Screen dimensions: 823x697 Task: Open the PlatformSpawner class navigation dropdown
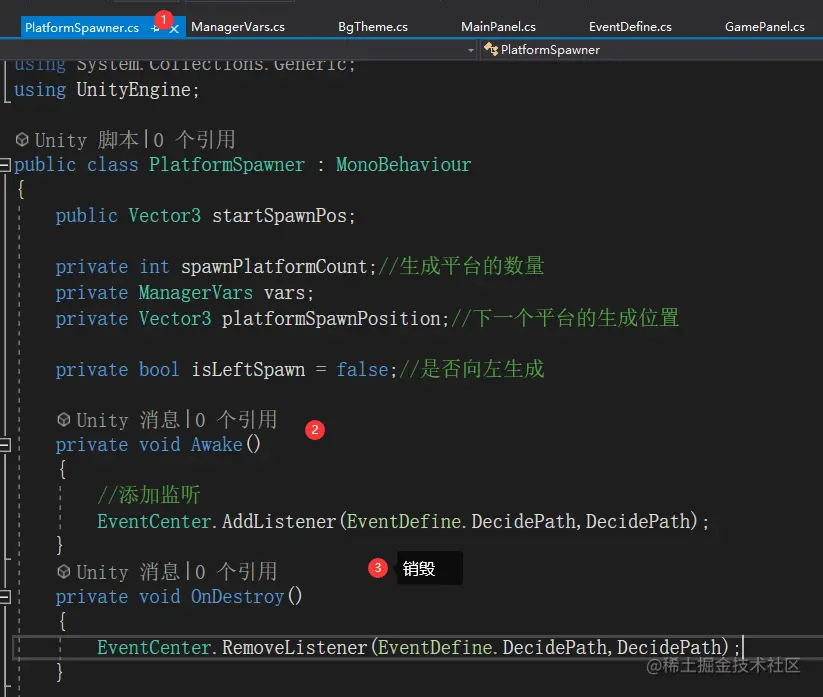click(651, 50)
